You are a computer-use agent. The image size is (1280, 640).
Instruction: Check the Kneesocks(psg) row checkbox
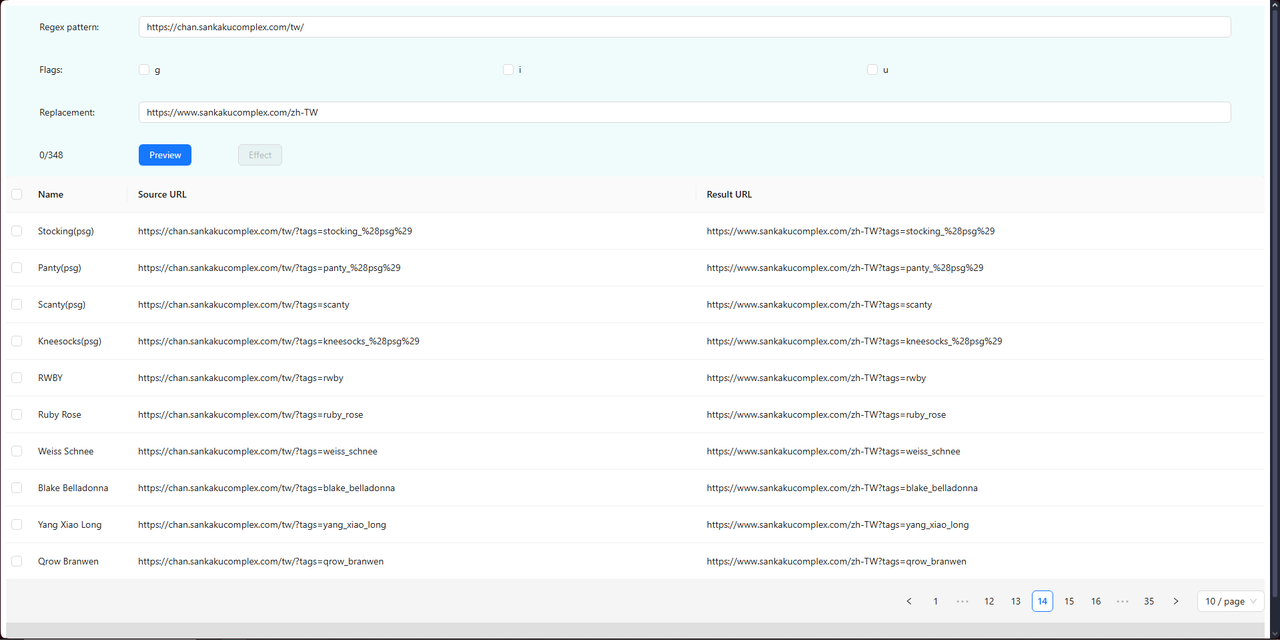[16, 341]
